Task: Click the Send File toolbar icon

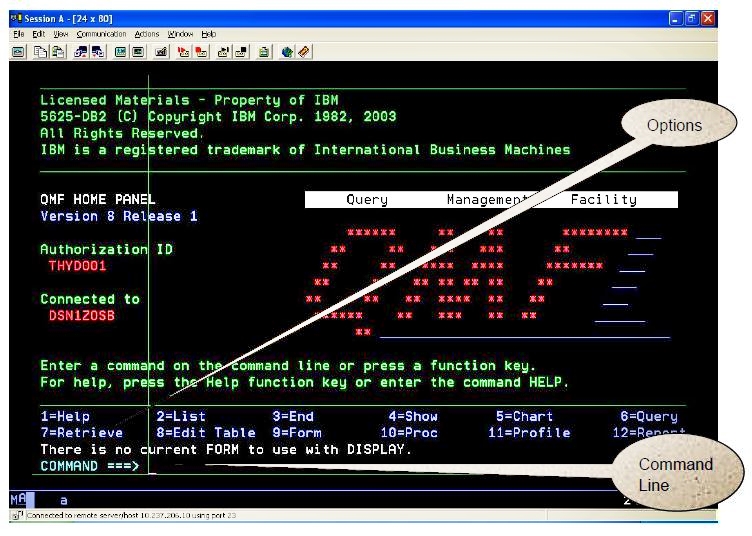Action: tap(79, 51)
